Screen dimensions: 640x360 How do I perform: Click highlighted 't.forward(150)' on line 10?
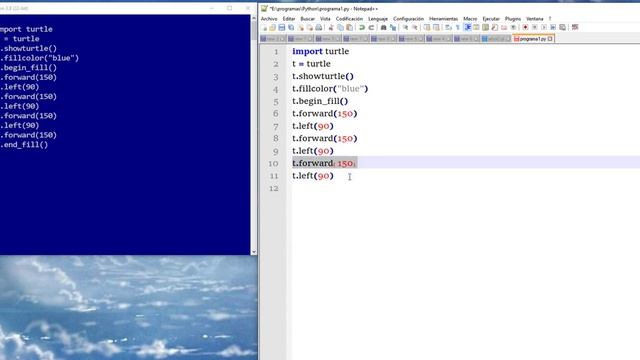coord(325,163)
